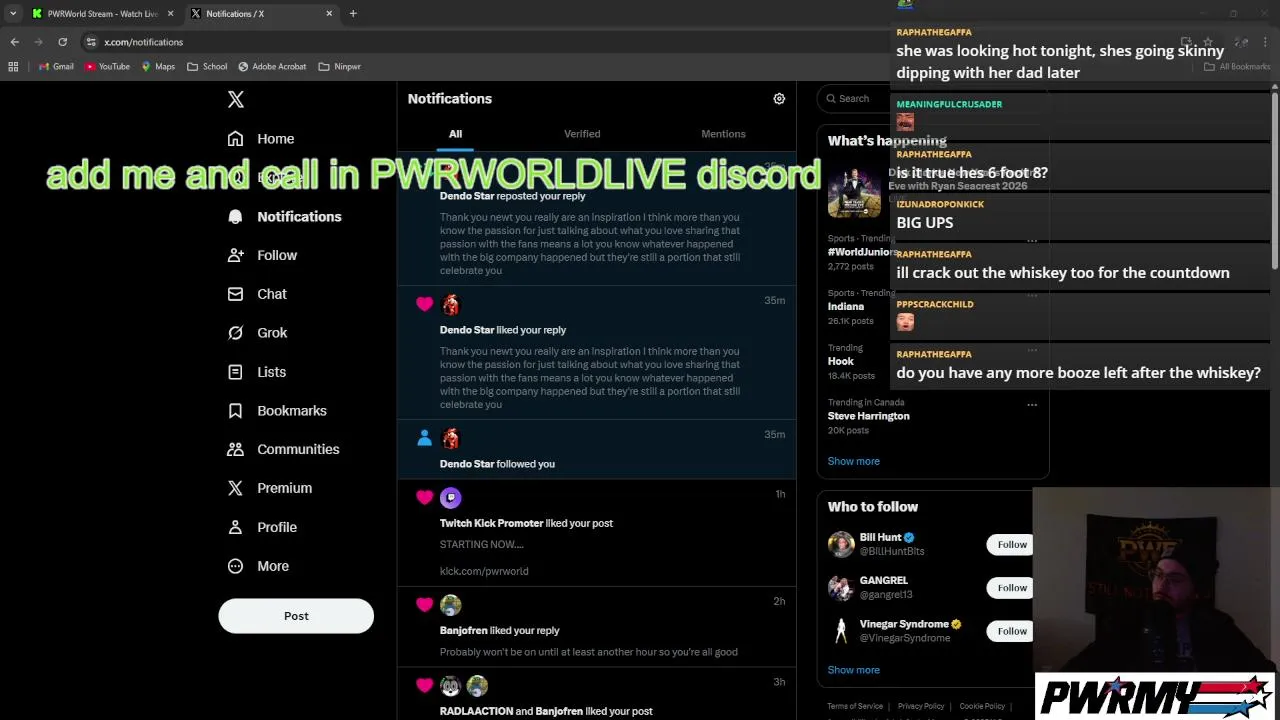Viewport: 1280px width, 720px height.
Task: Click the Bill Hunt name in Who to follow
Action: [x=880, y=537]
